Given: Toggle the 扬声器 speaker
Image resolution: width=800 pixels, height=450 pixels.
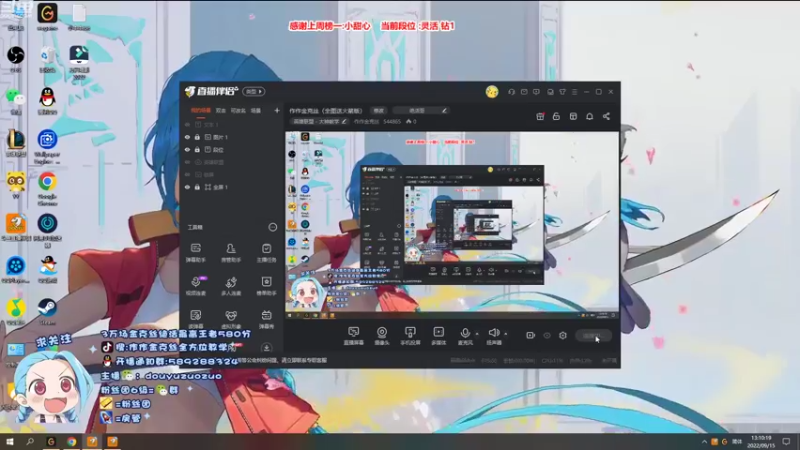Looking at the screenshot, I should point(493,336).
